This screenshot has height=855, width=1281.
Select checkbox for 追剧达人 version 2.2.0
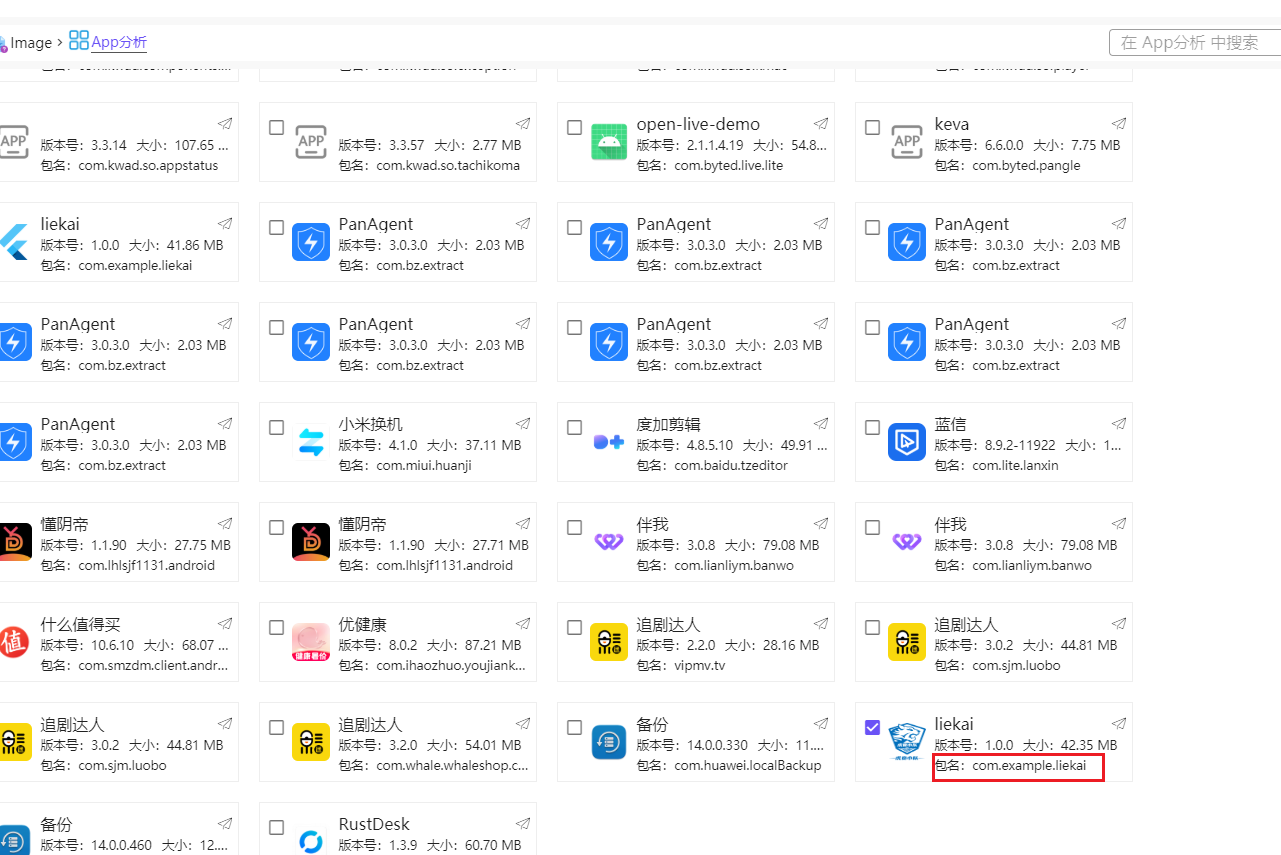pos(575,628)
